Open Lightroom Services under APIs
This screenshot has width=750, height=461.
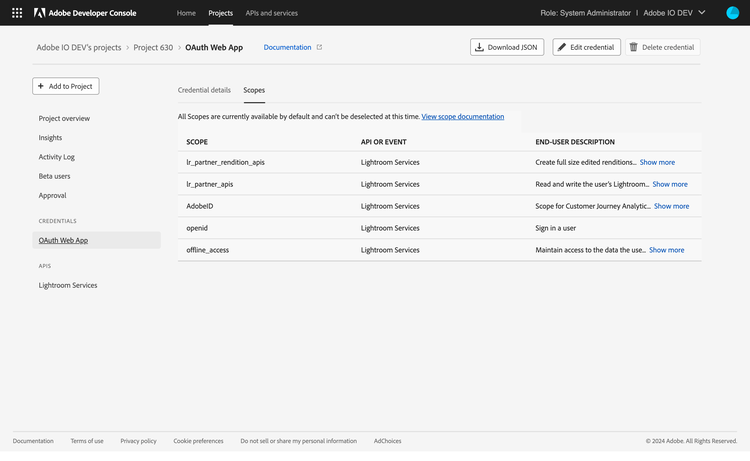(x=68, y=285)
